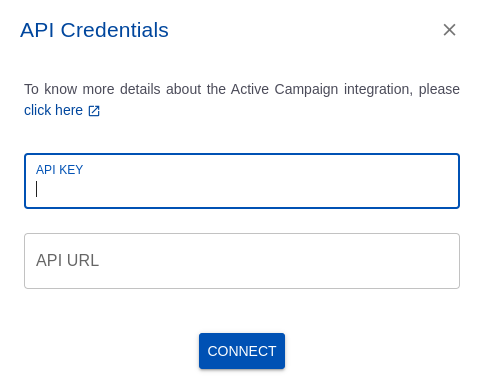Place cursor inside the highlighted API KEY box
484x391 pixels.
tap(242, 181)
